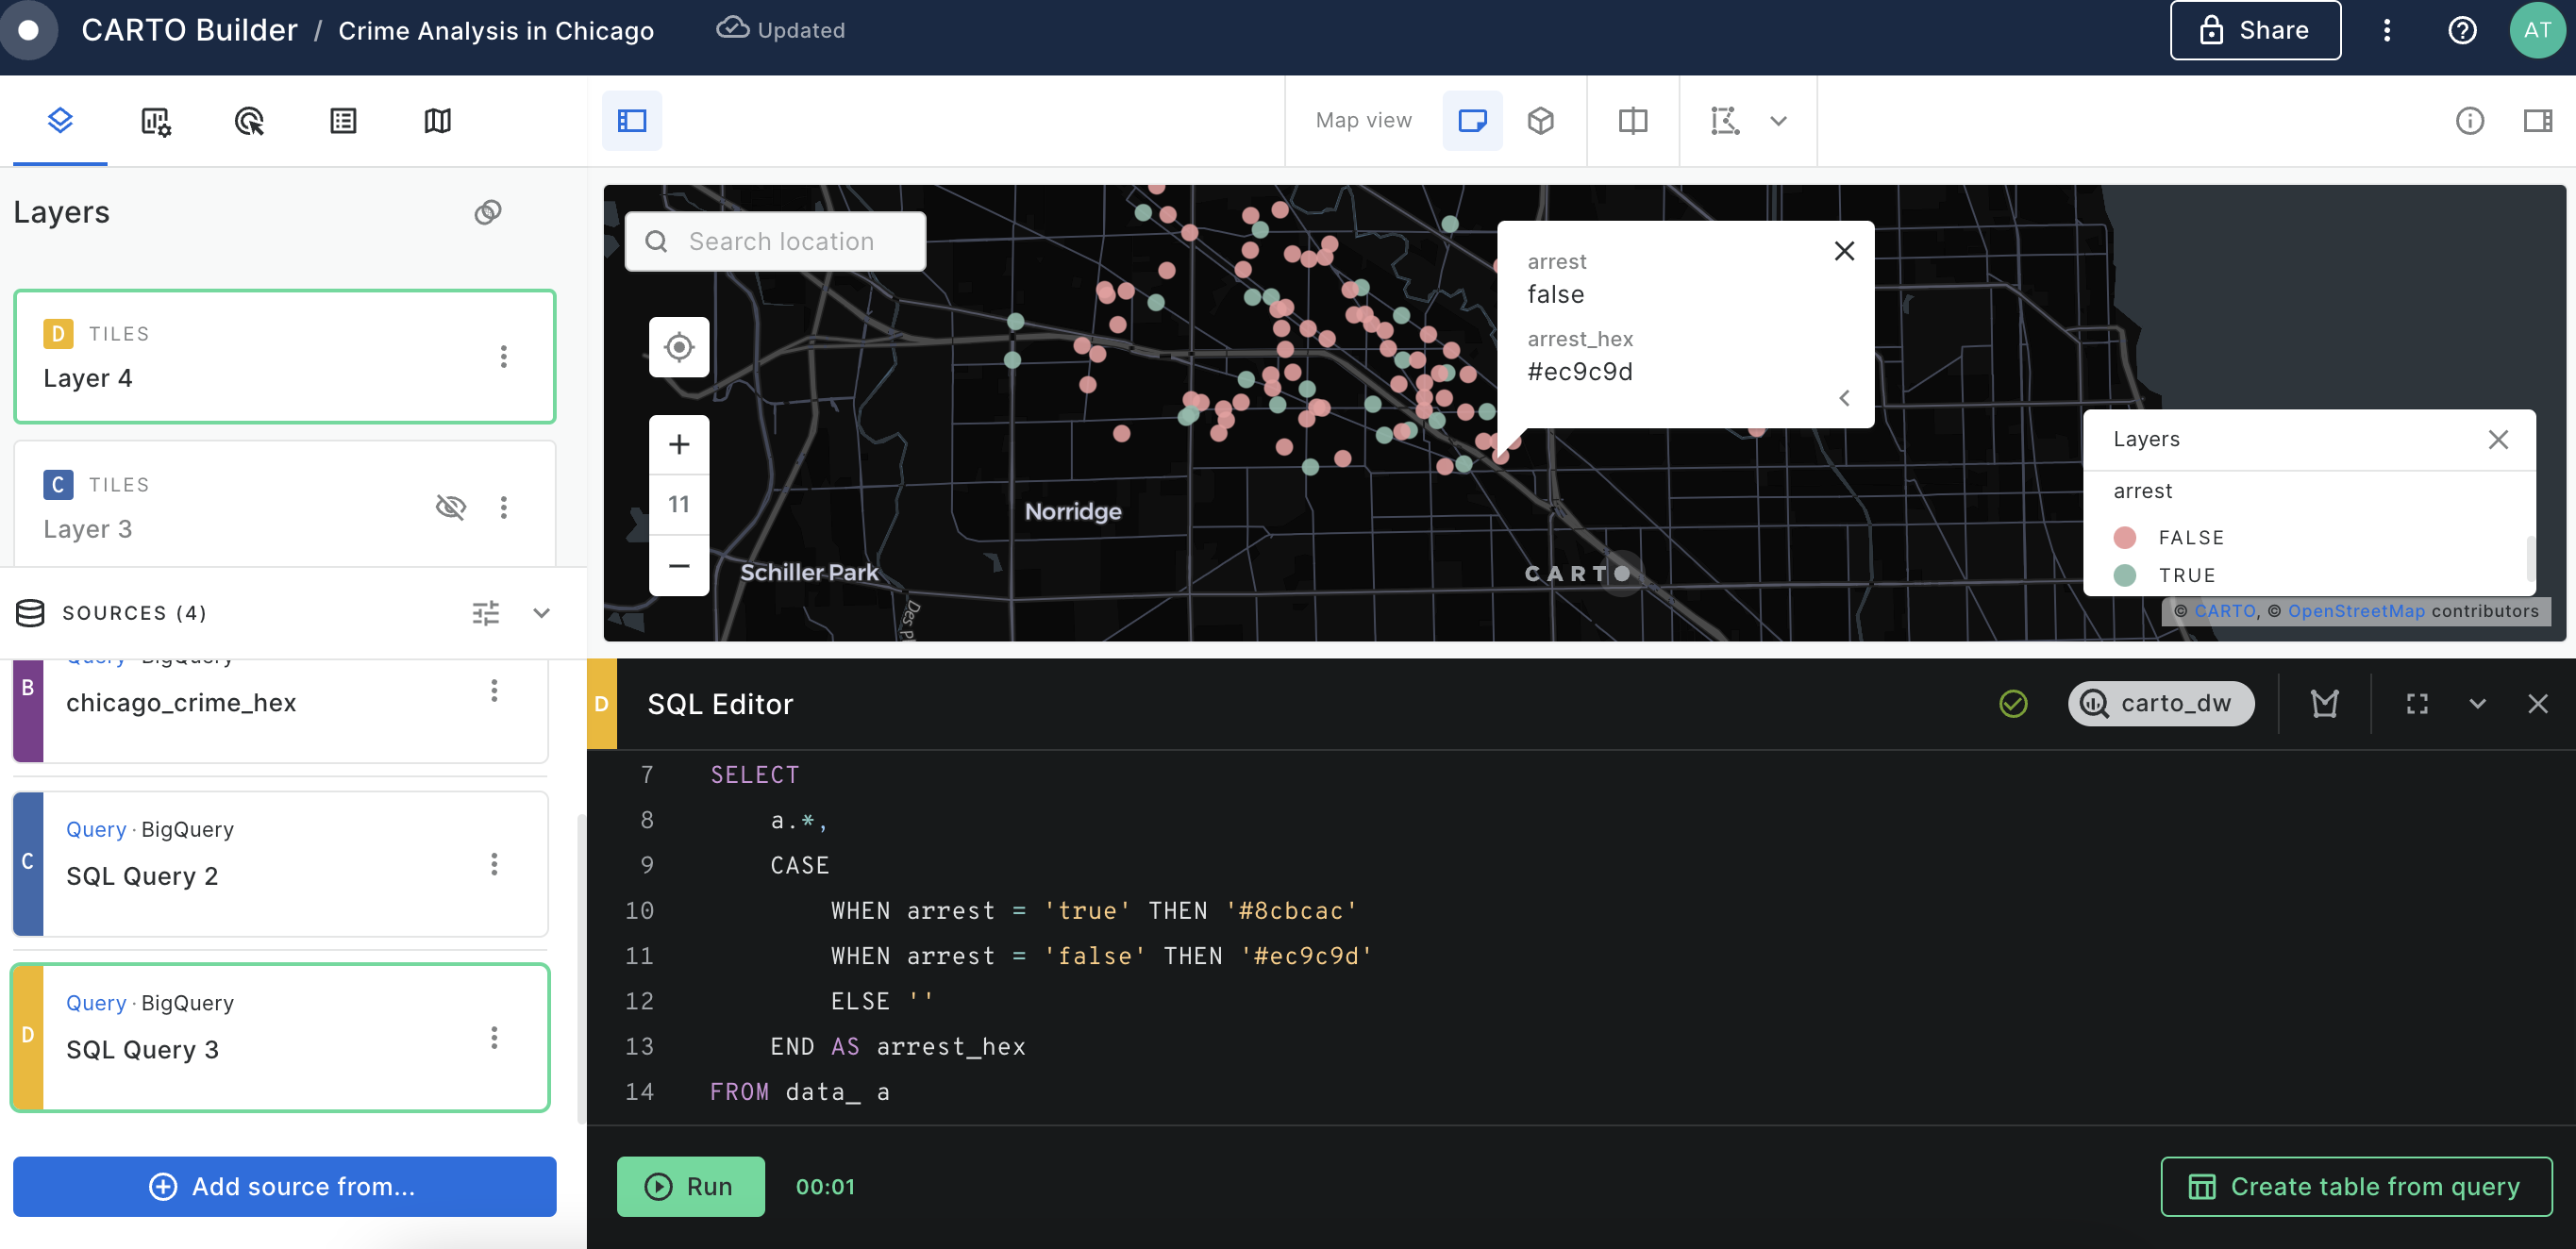This screenshot has height=1249, width=2576.
Task: Collapse the popup with the left chevron
Action: [x=1844, y=397]
